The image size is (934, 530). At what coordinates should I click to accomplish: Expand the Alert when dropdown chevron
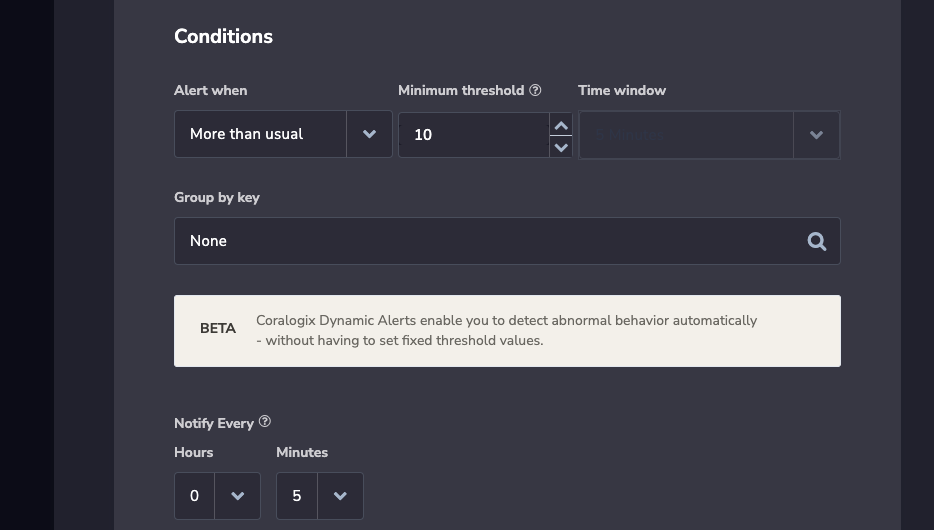369,134
